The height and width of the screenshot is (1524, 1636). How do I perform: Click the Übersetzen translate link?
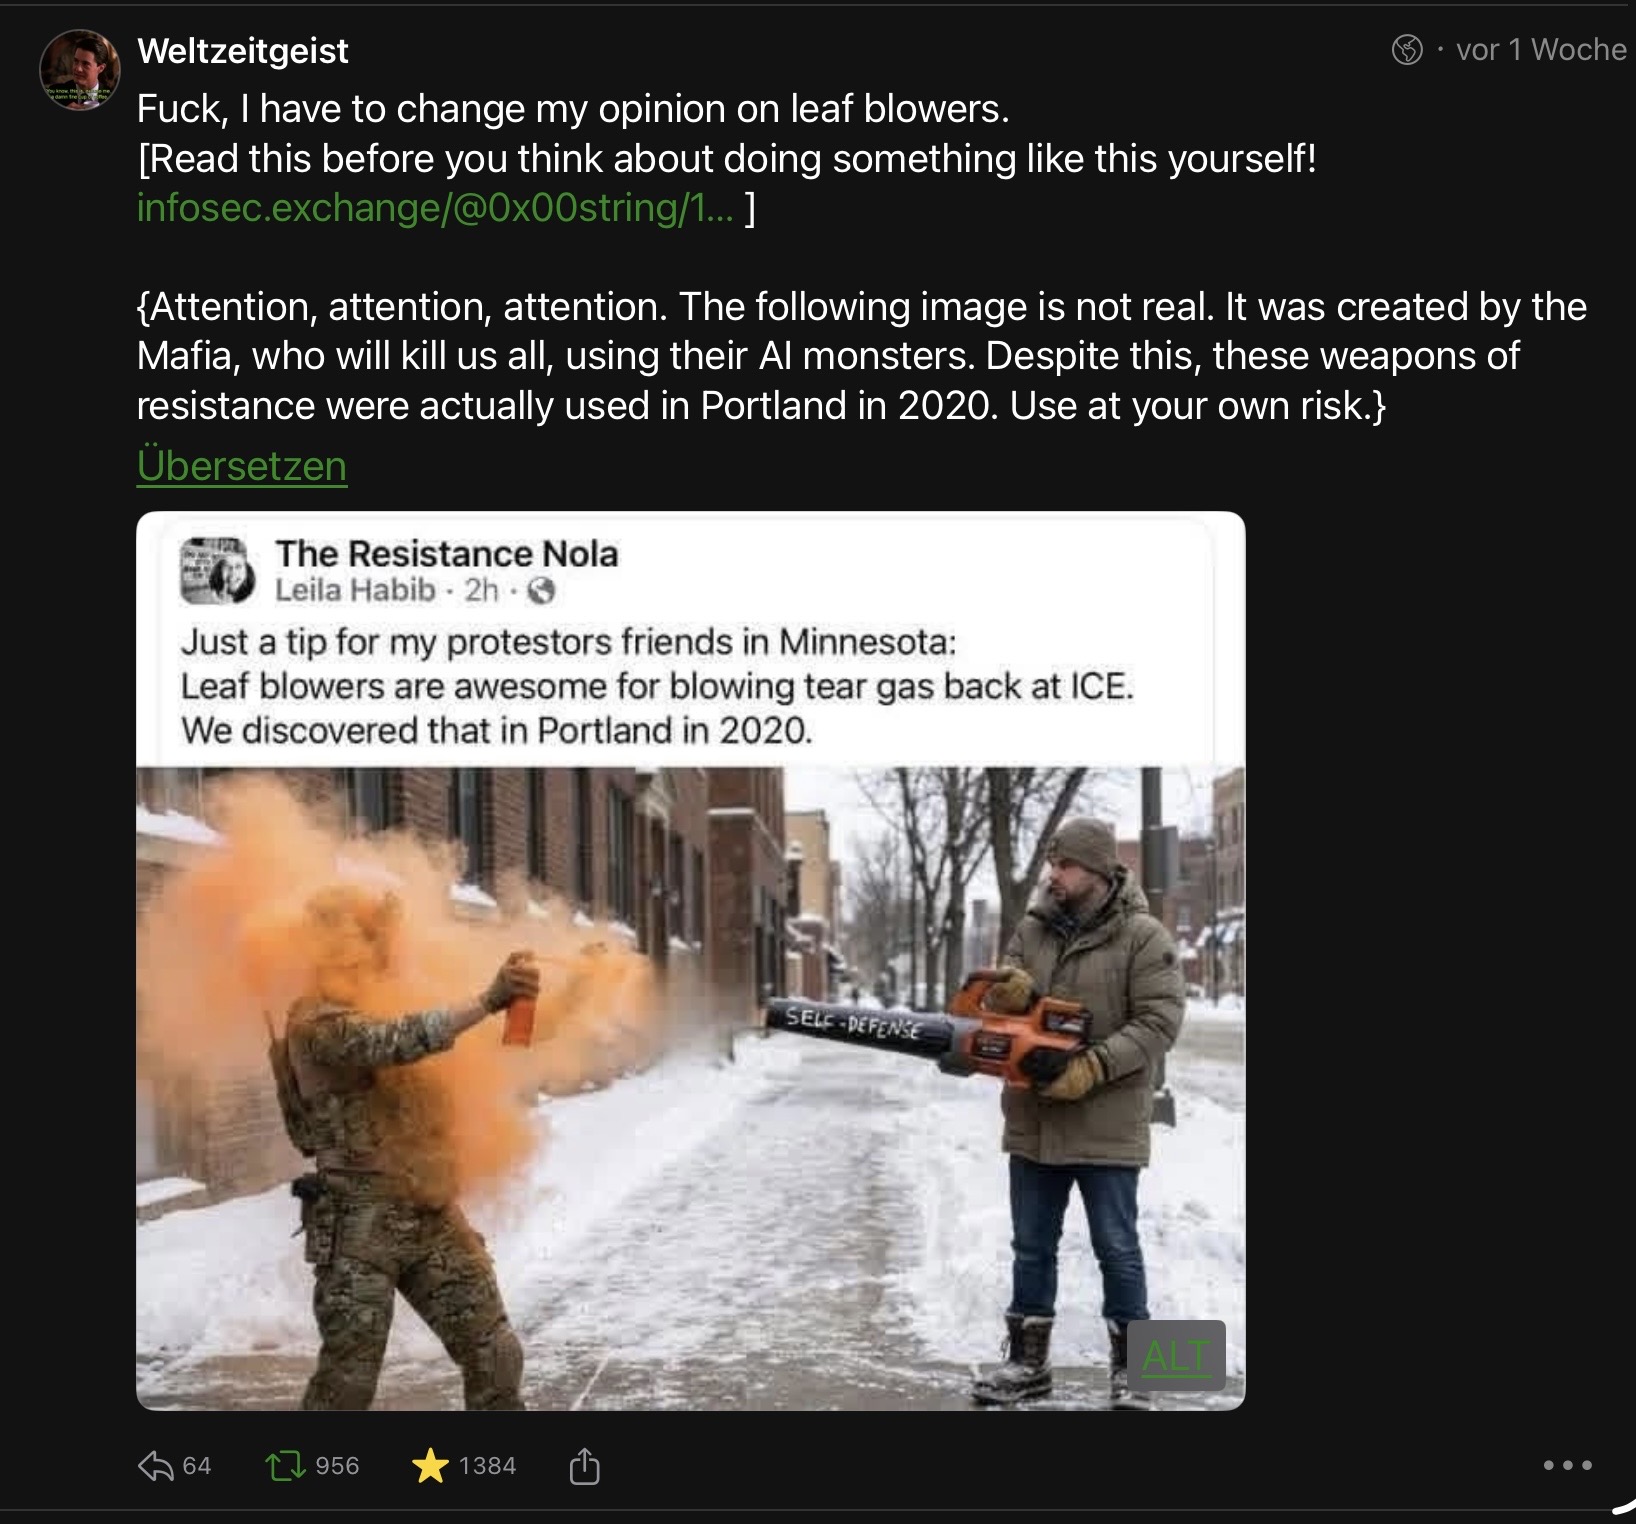point(242,466)
